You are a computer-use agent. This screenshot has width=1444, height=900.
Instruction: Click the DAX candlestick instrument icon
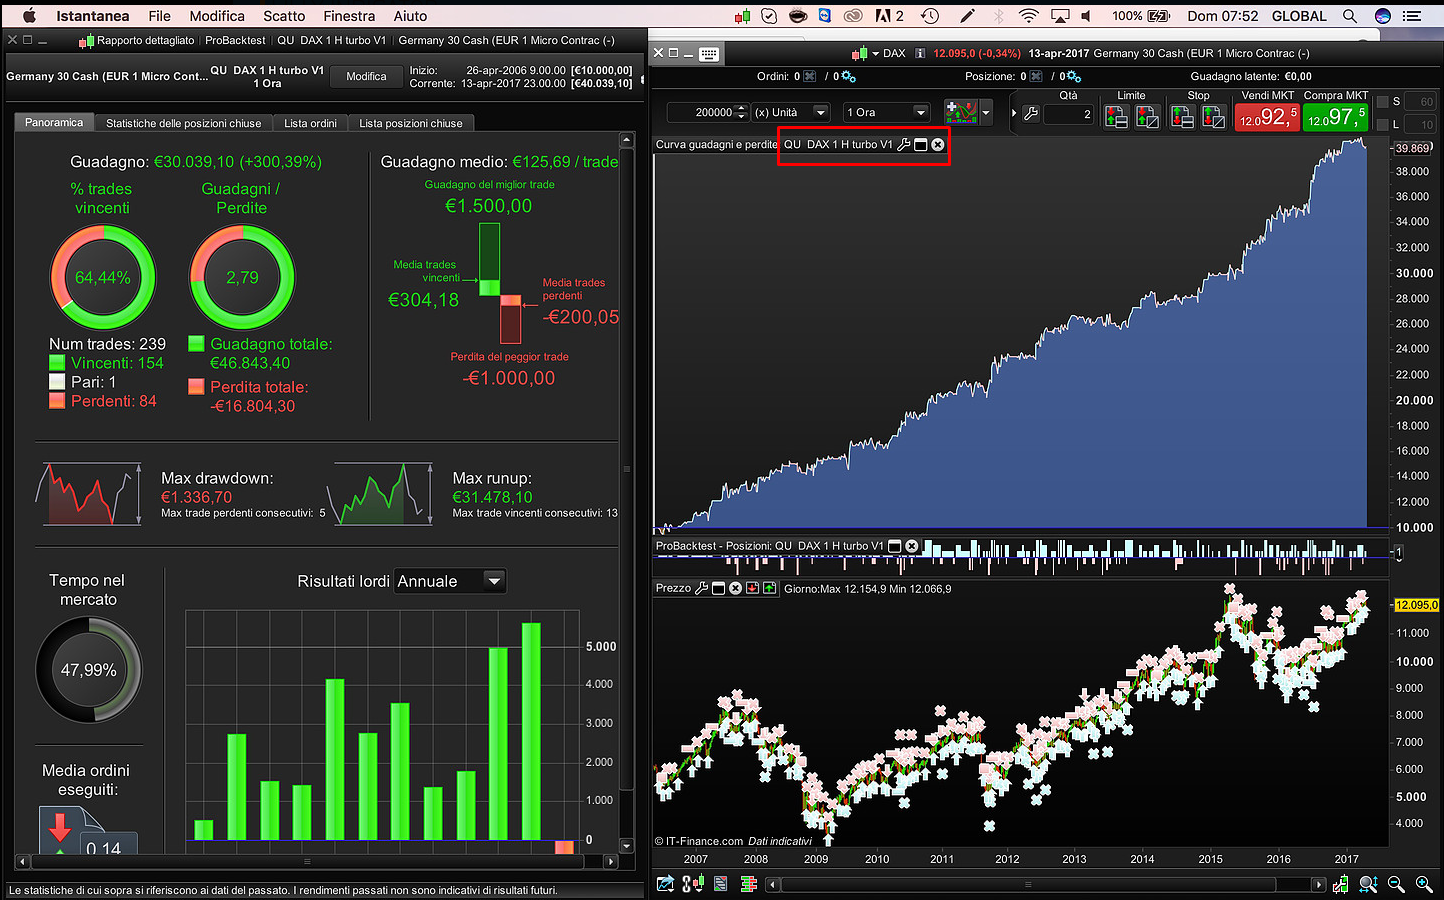coord(859,54)
